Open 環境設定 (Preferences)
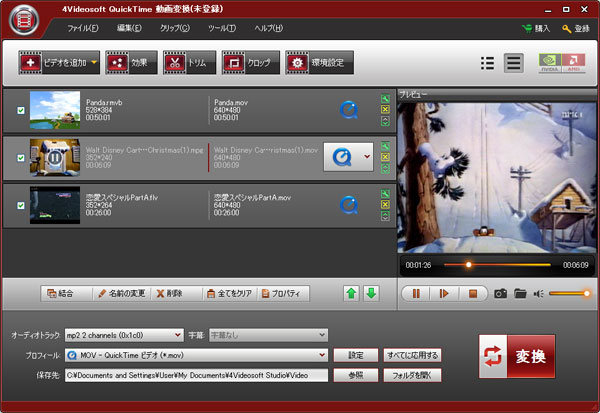 click(319, 62)
